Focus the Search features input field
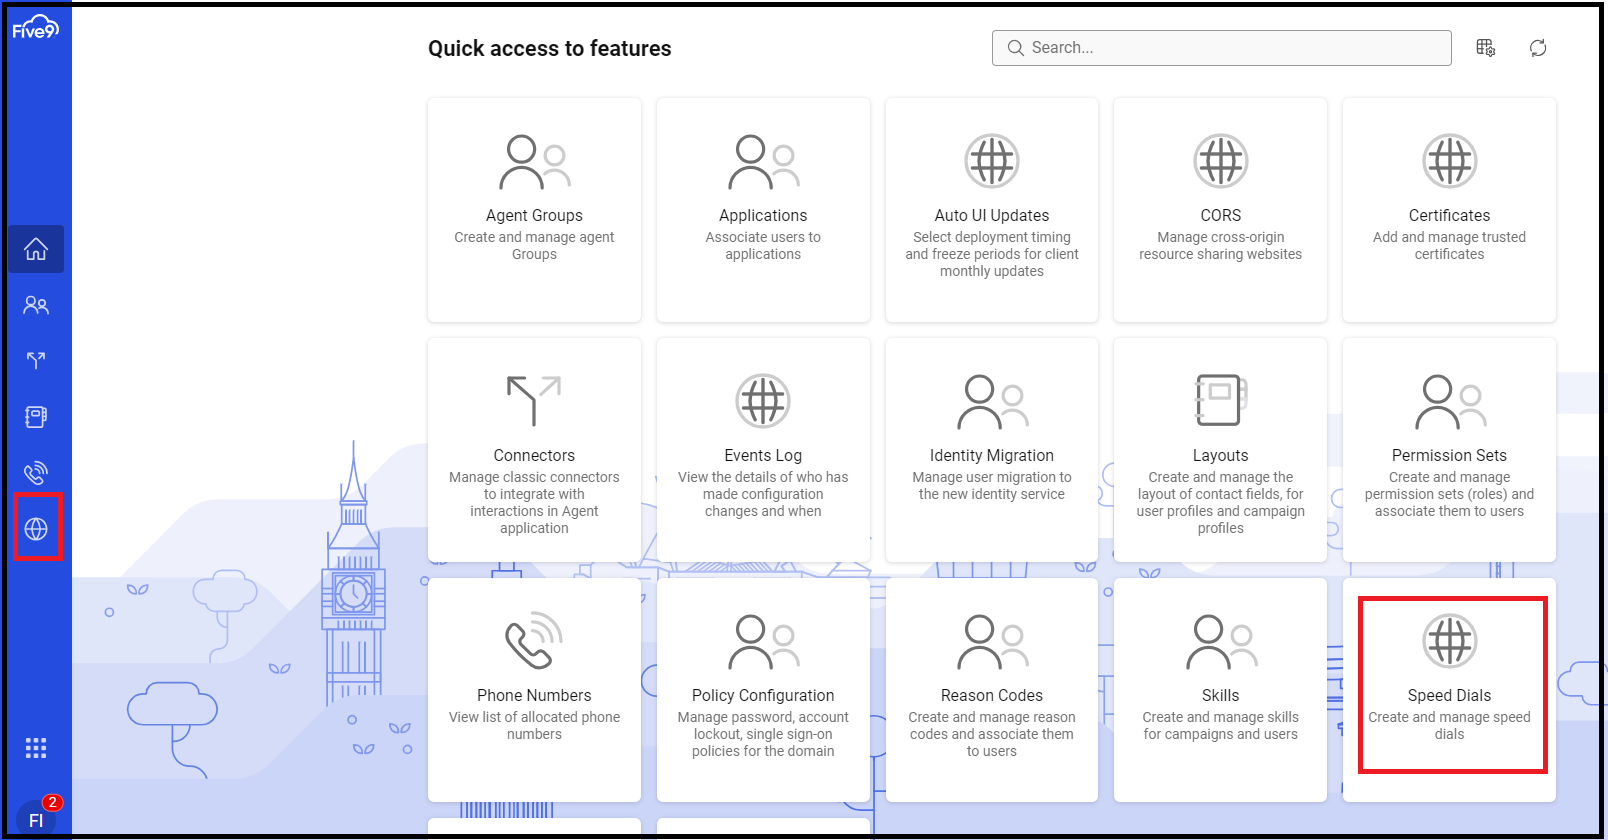 [x=1221, y=48]
